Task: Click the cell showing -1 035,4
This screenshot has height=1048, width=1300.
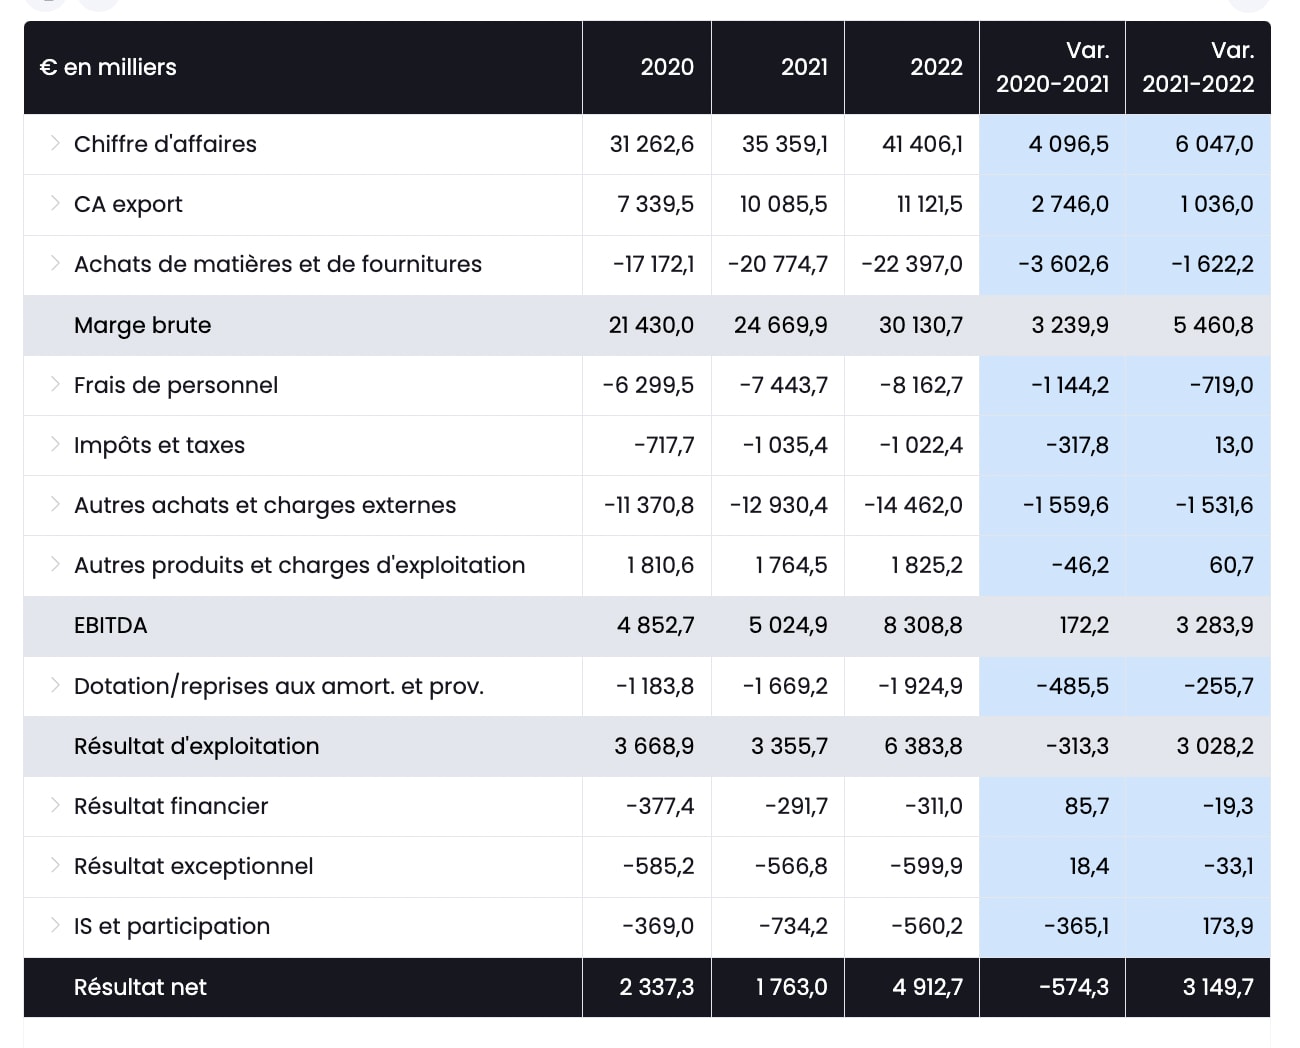Action: (784, 445)
